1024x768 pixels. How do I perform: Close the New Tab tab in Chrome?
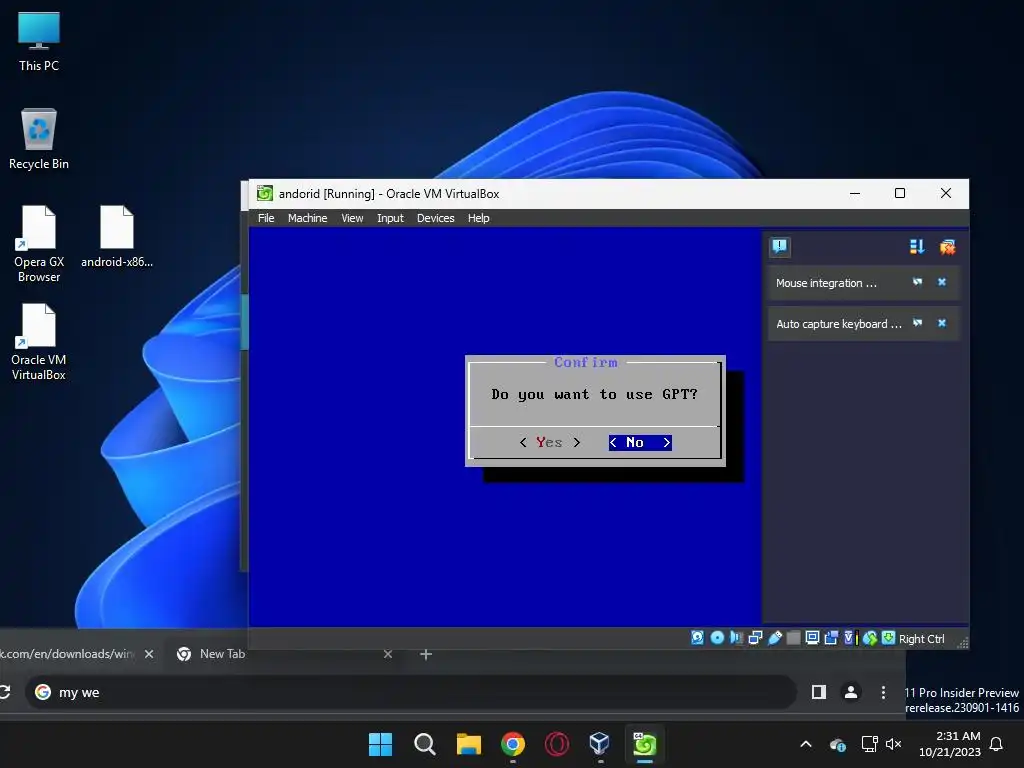(x=388, y=654)
